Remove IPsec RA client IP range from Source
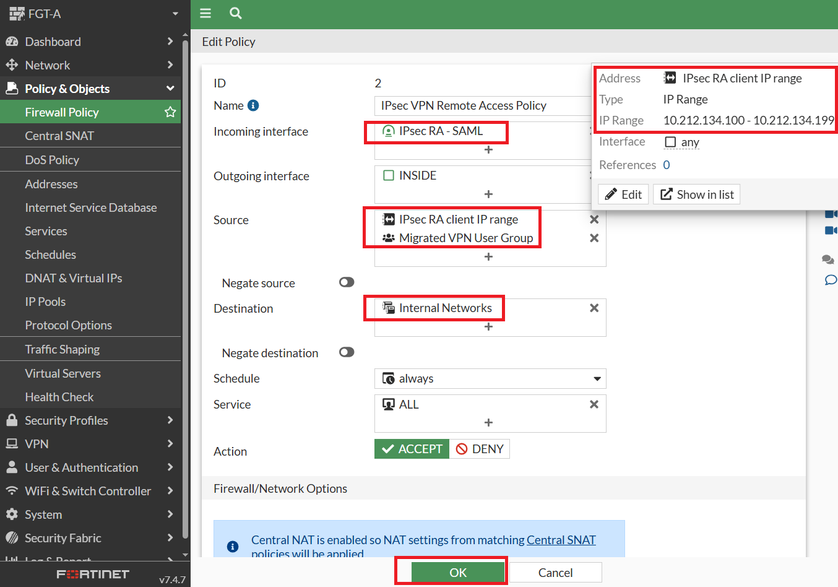Screen dimensions: 838x587 [x=594, y=219]
